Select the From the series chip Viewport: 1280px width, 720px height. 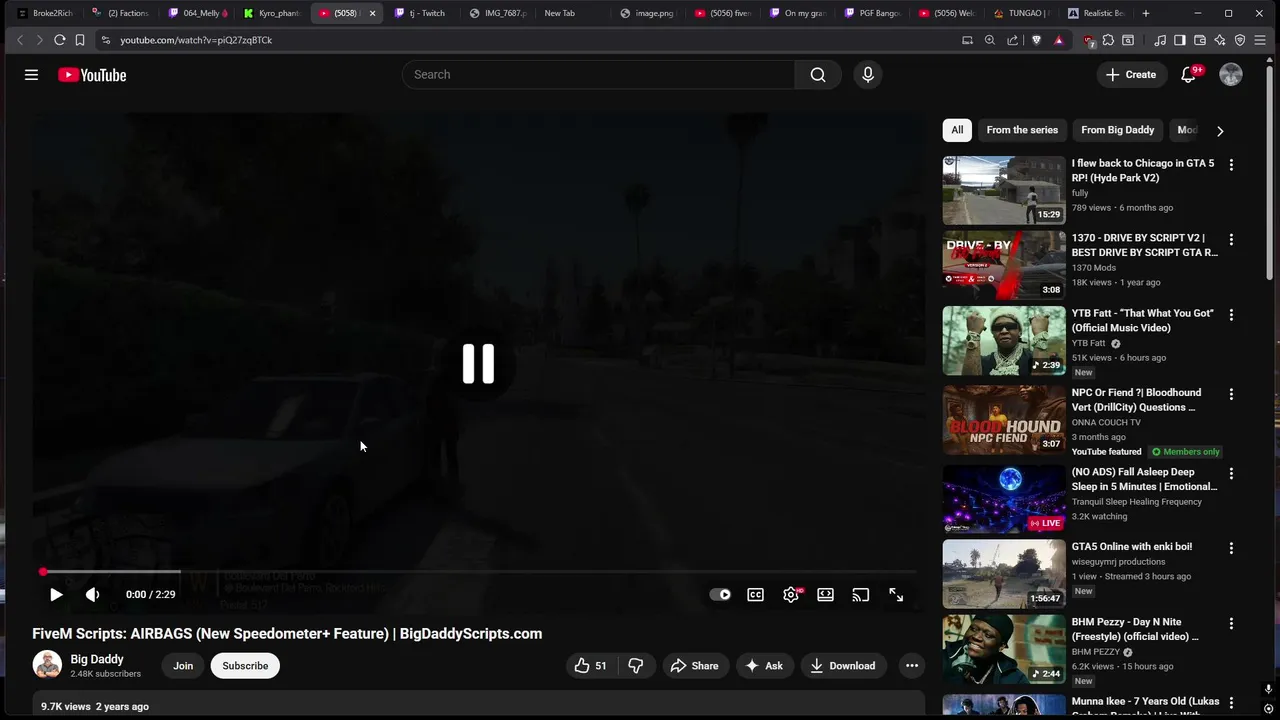(1022, 130)
